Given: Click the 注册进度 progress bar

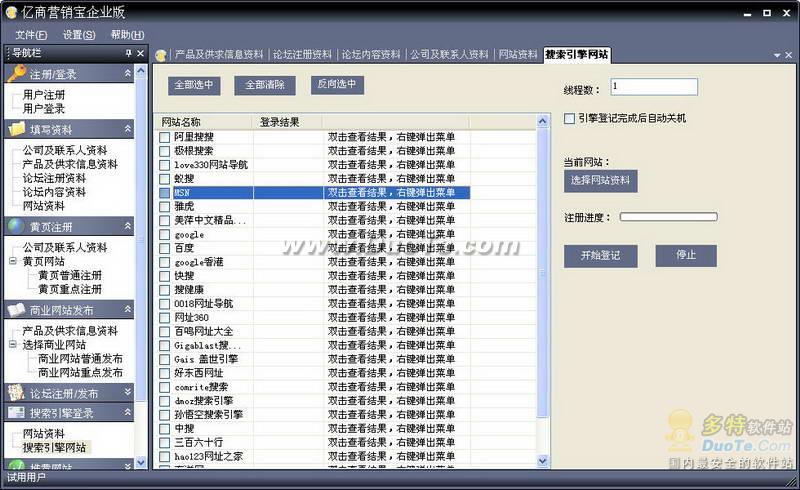Looking at the screenshot, I should 668,216.
